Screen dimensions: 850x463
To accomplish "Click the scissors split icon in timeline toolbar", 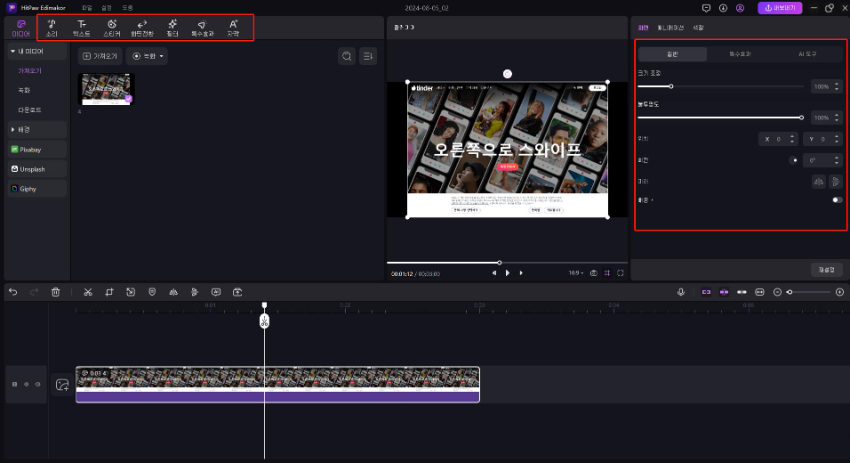I will coord(88,292).
